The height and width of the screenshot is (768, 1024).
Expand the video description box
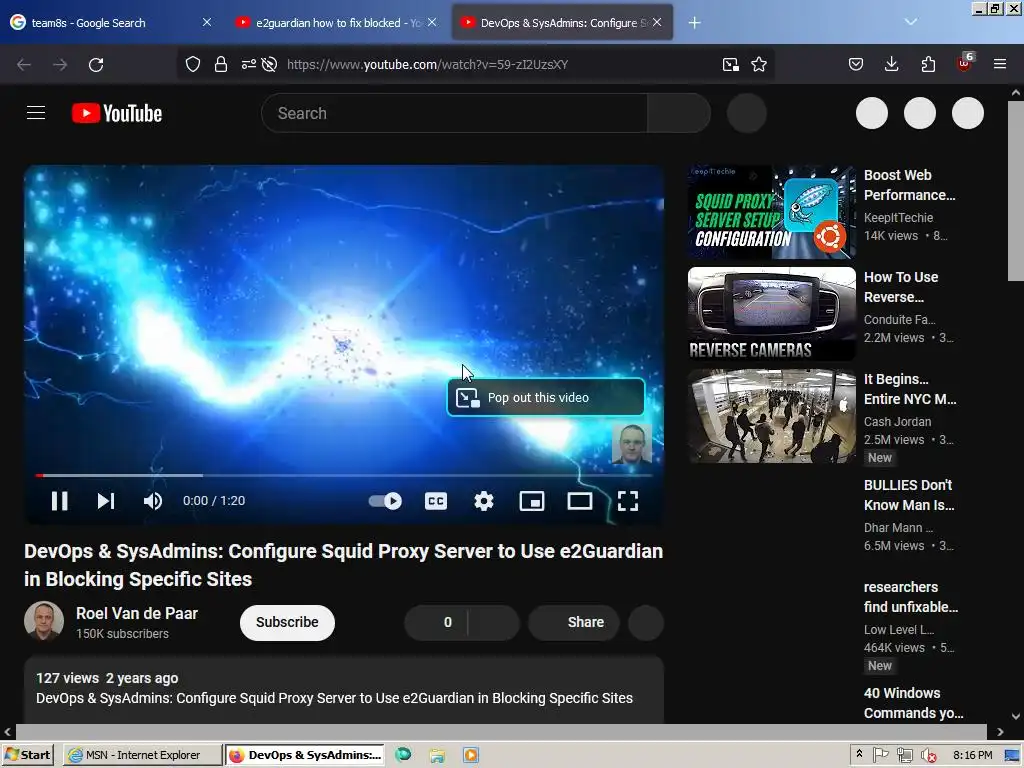pos(344,690)
